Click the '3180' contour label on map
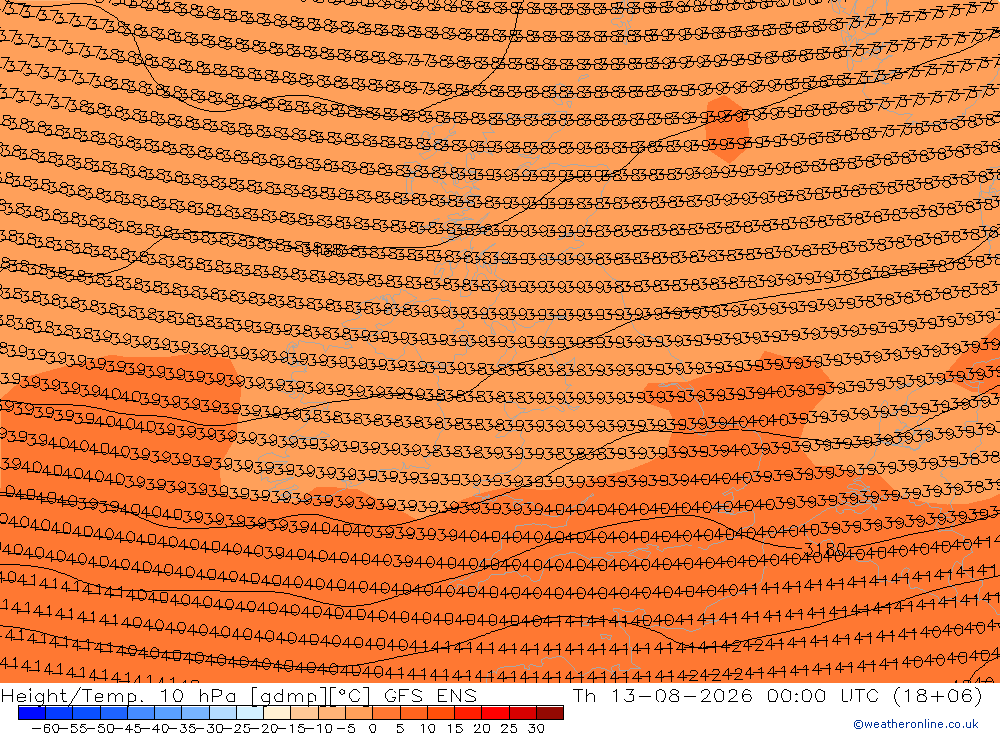The height and width of the screenshot is (733, 1000). [825, 549]
